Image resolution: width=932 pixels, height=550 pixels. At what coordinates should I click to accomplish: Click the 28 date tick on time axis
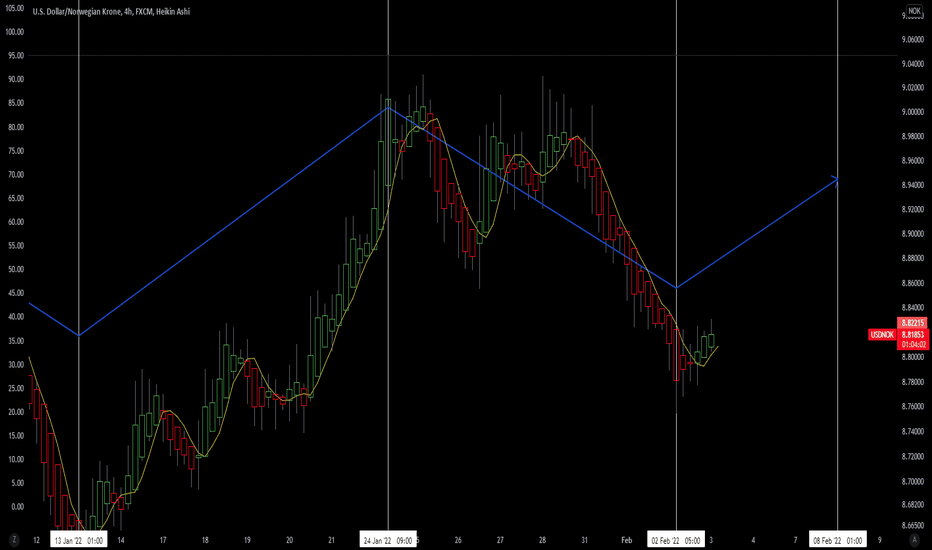coord(542,540)
